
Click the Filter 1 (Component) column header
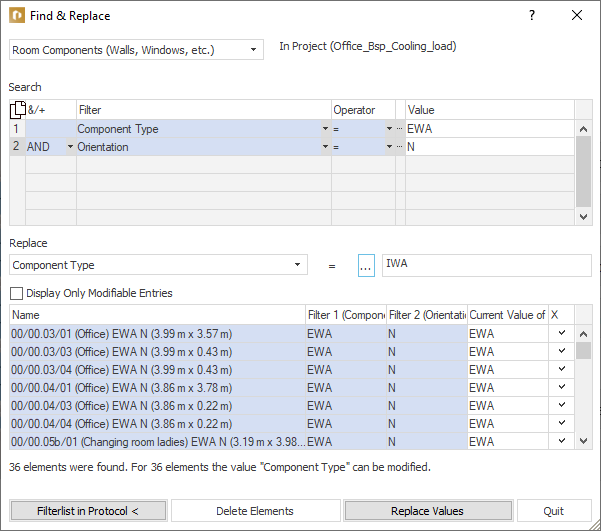coord(346,315)
